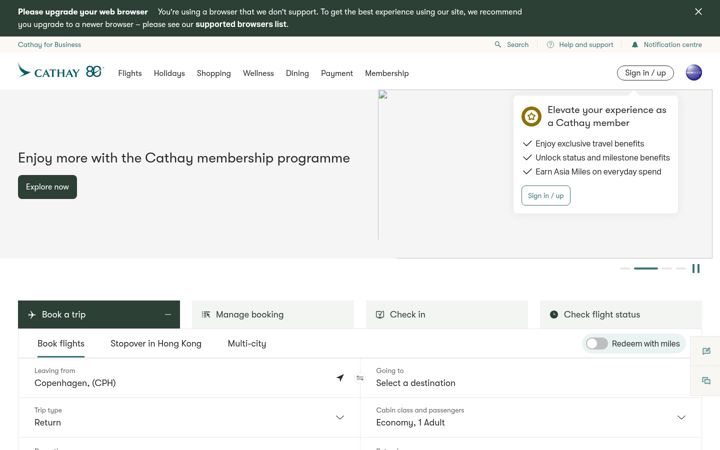Click the purple profile avatar icon
This screenshot has width=720, height=450.
(x=693, y=73)
